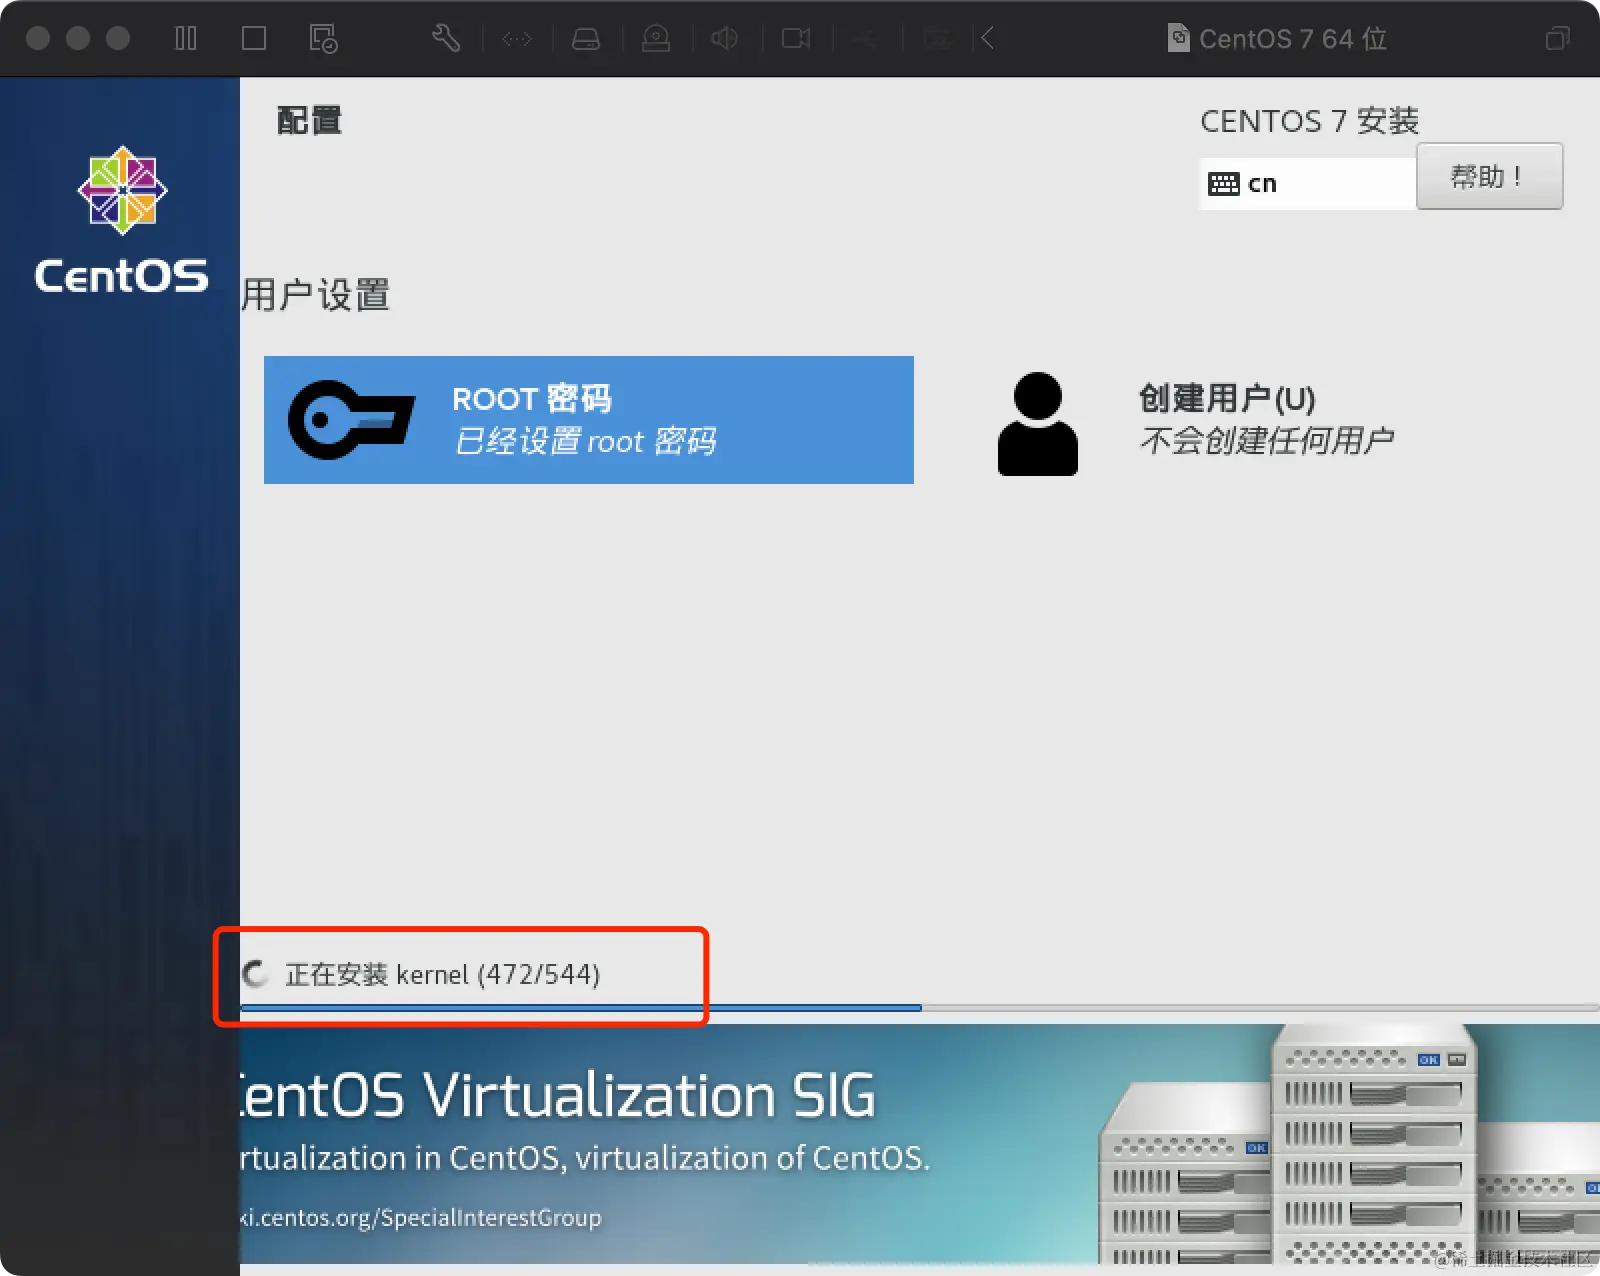Click the window title CentOS 7 64 位
The image size is (1600, 1276).
click(1293, 38)
